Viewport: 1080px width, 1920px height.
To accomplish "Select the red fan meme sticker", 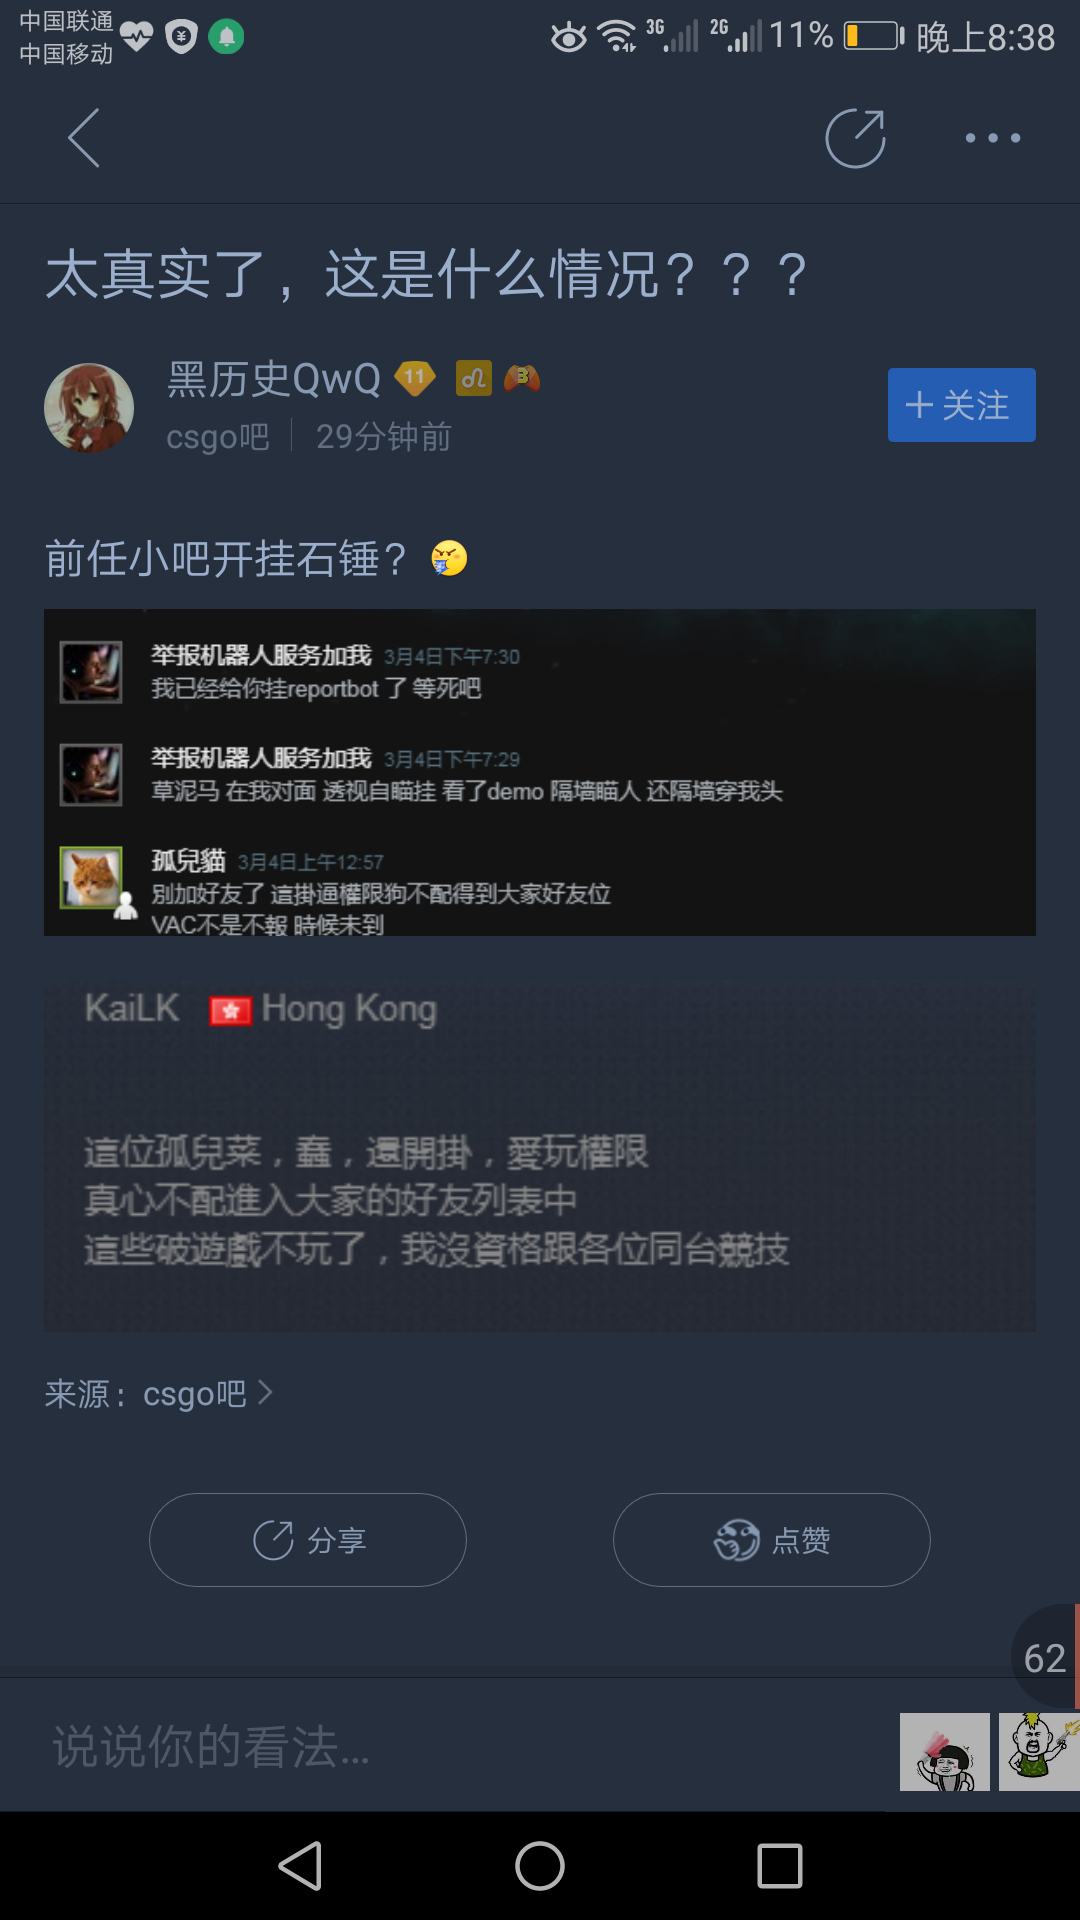I will click(945, 1752).
